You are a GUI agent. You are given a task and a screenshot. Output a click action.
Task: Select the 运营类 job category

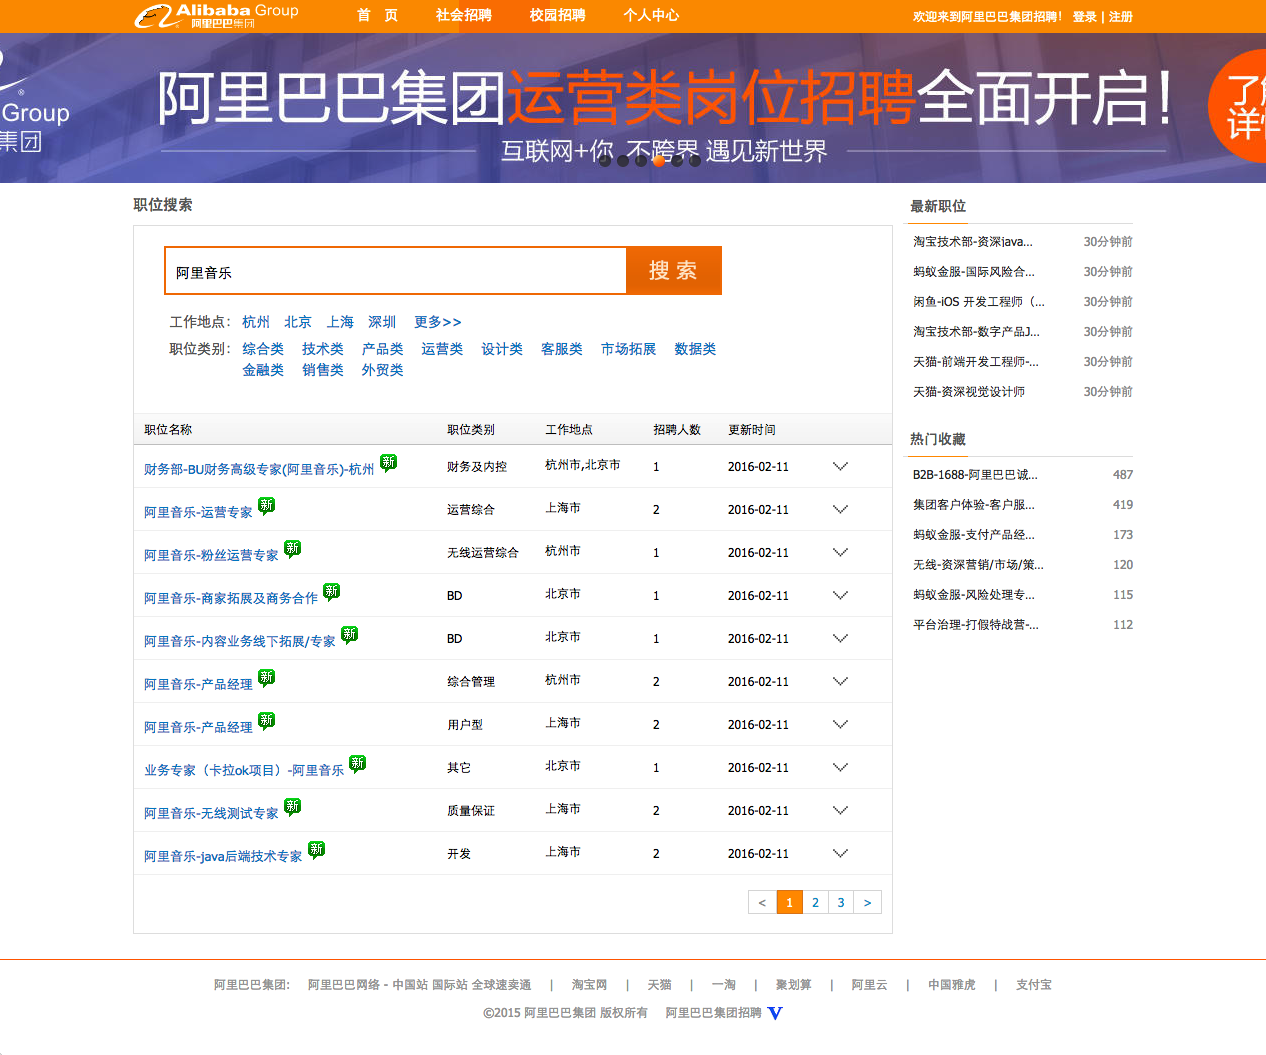pyautogui.click(x=442, y=349)
